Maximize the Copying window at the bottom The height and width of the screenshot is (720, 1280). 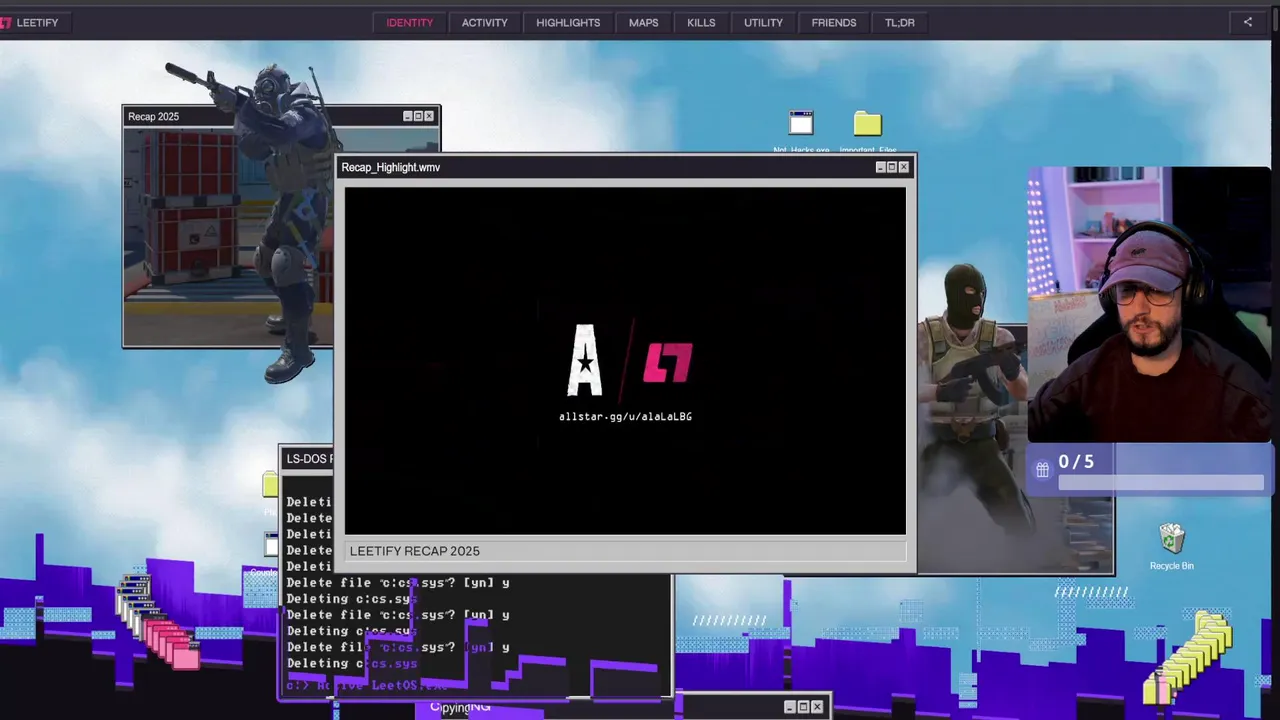[803, 707]
